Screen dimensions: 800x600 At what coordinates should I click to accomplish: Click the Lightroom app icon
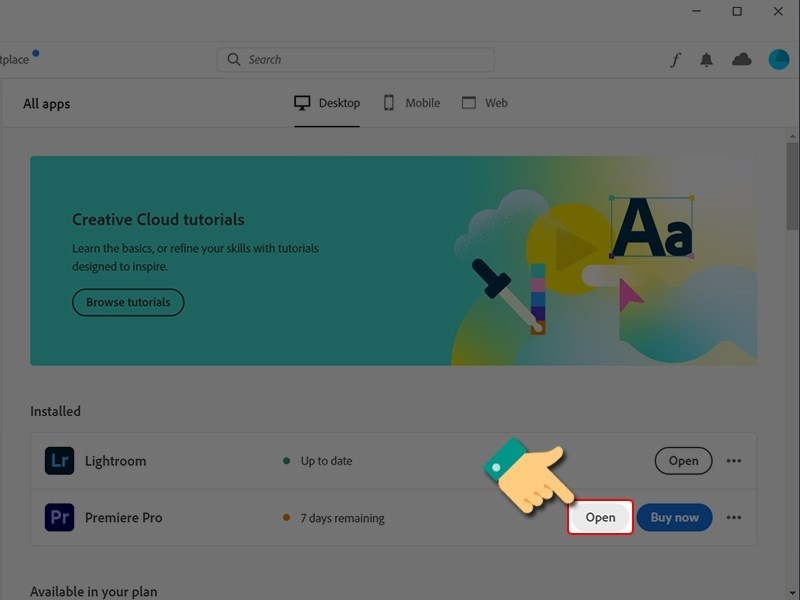[x=60, y=461]
